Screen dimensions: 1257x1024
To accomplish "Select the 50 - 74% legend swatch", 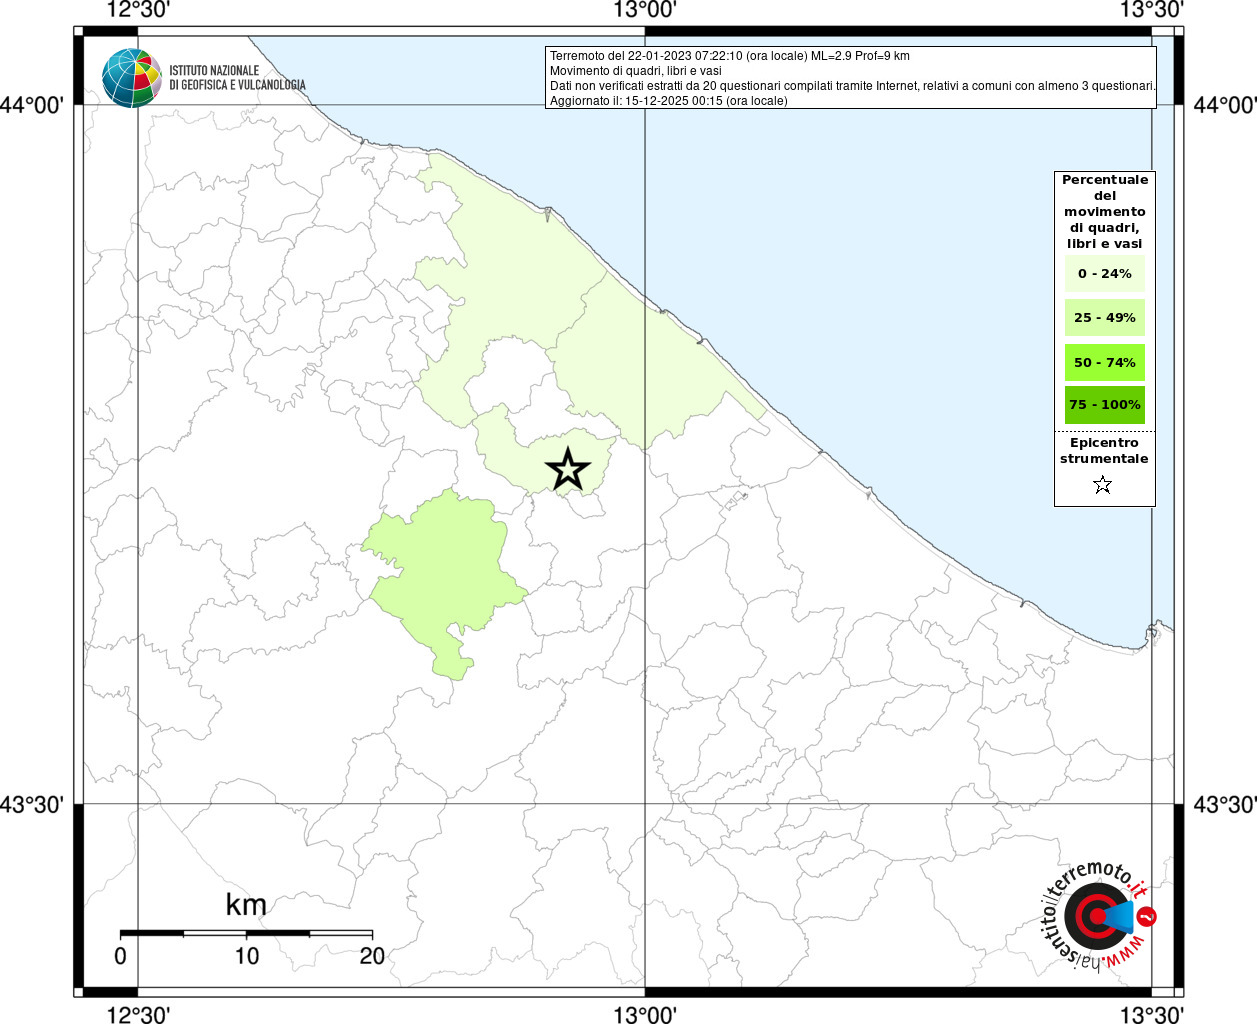I will (1104, 362).
